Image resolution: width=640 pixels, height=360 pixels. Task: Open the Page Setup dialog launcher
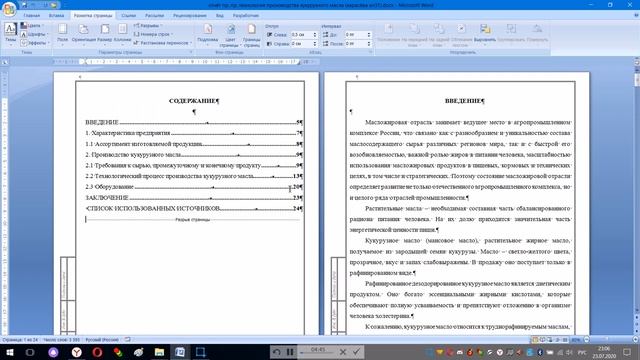click(191, 52)
